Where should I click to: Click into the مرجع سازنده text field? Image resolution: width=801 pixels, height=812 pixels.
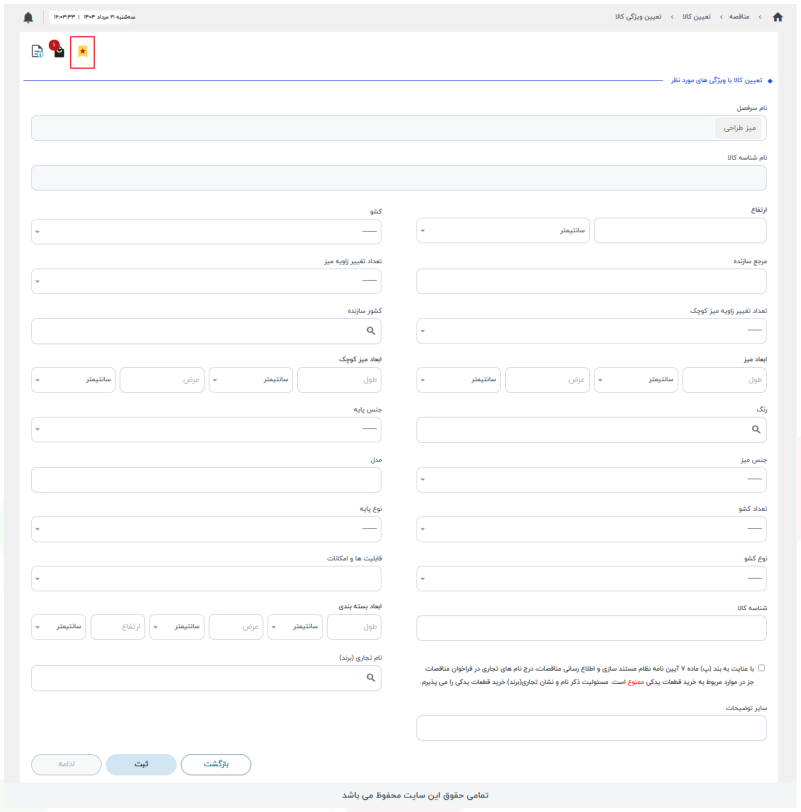tap(591, 281)
